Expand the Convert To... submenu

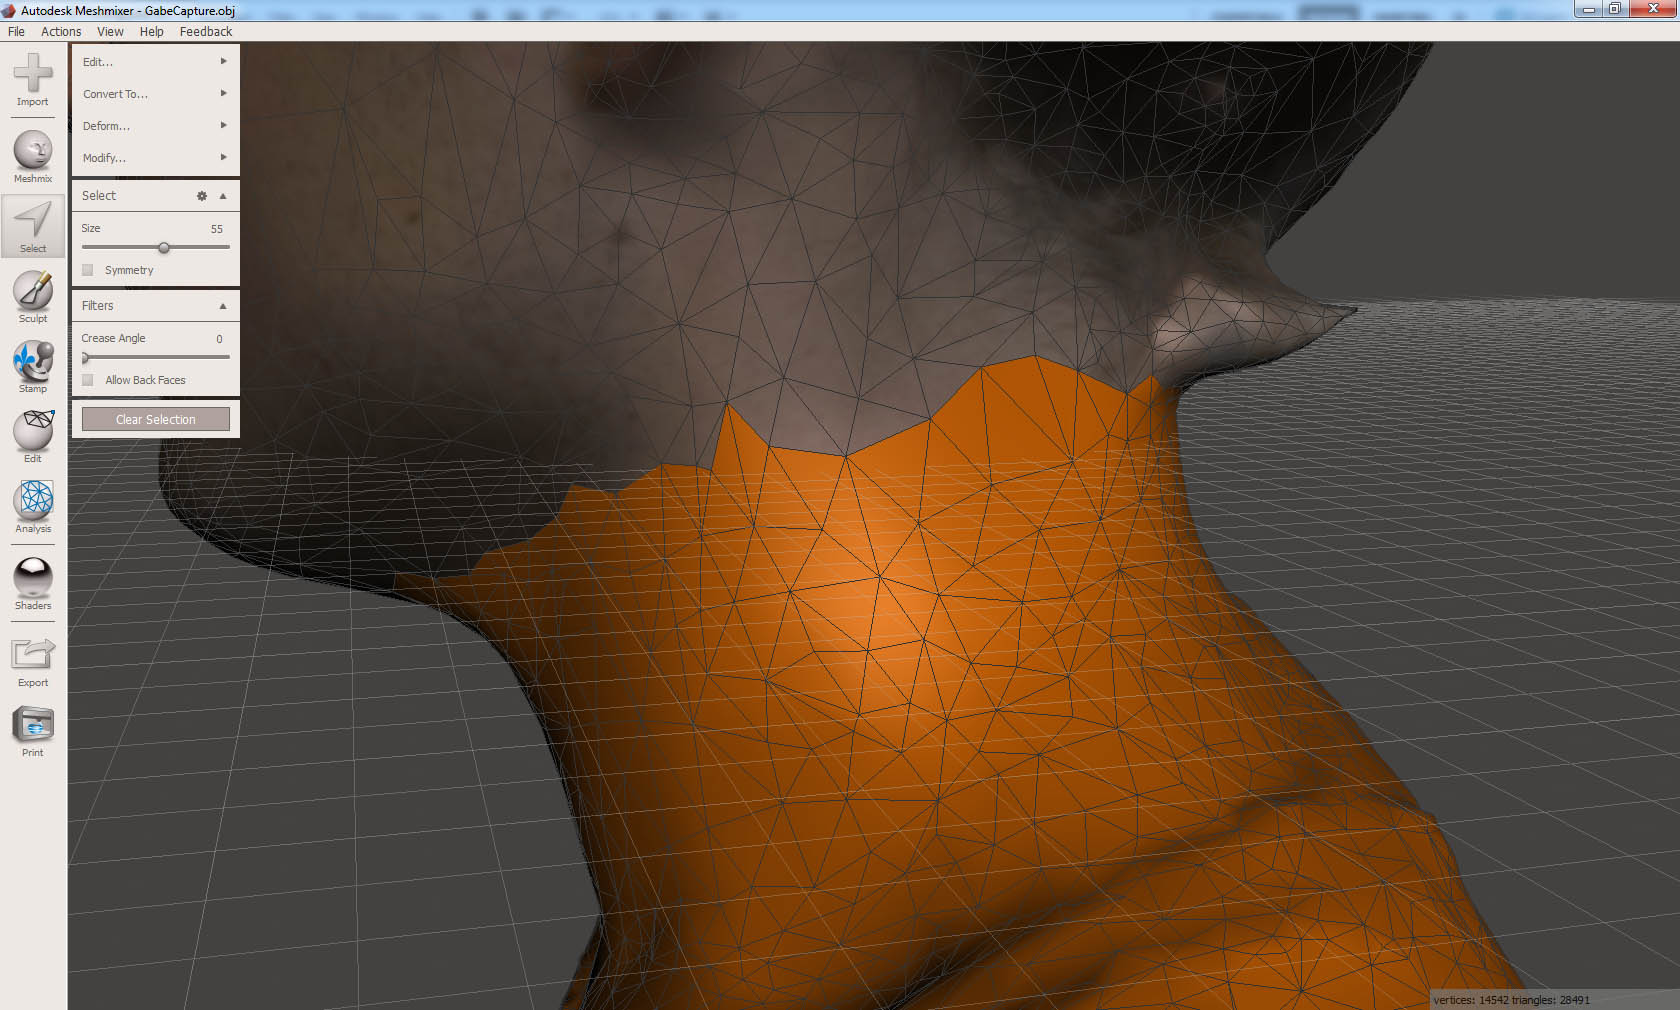(155, 94)
